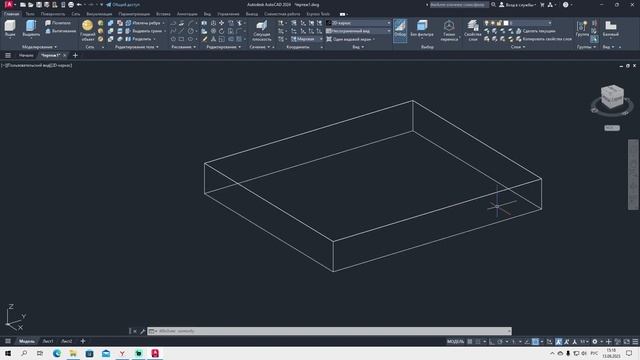Add a new layout with plus button

coord(83,341)
